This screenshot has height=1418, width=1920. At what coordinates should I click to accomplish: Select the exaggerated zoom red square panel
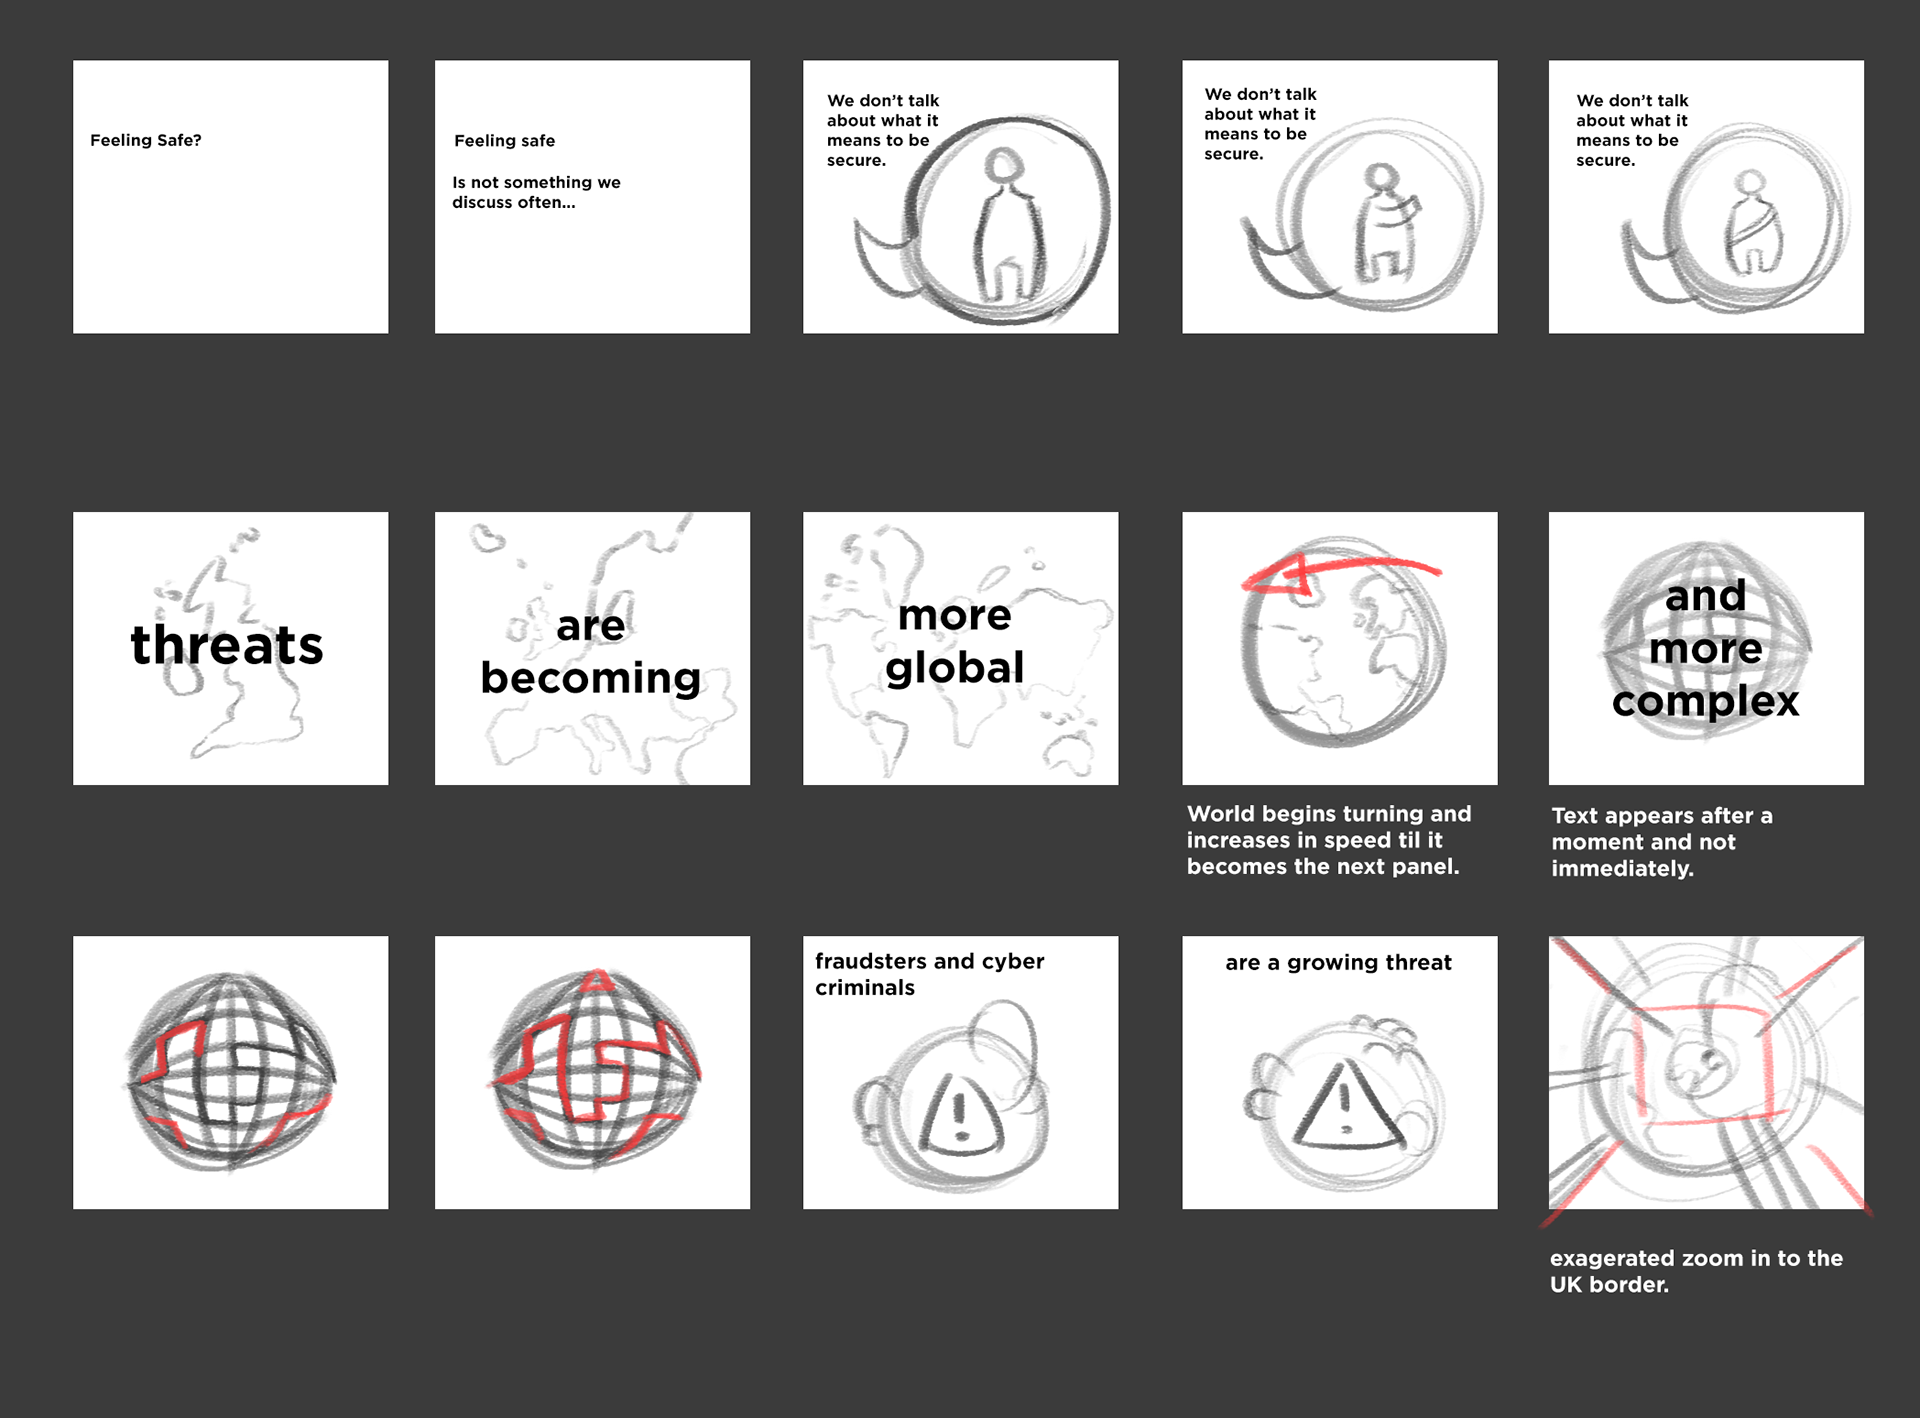[1706, 1072]
